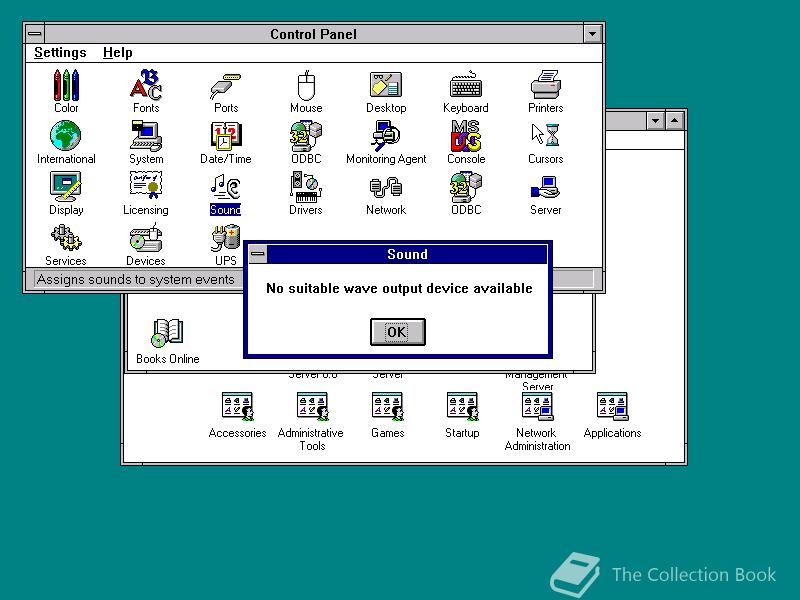Maximize the Program Manager window behind
800x600 pixels.
point(674,121)
